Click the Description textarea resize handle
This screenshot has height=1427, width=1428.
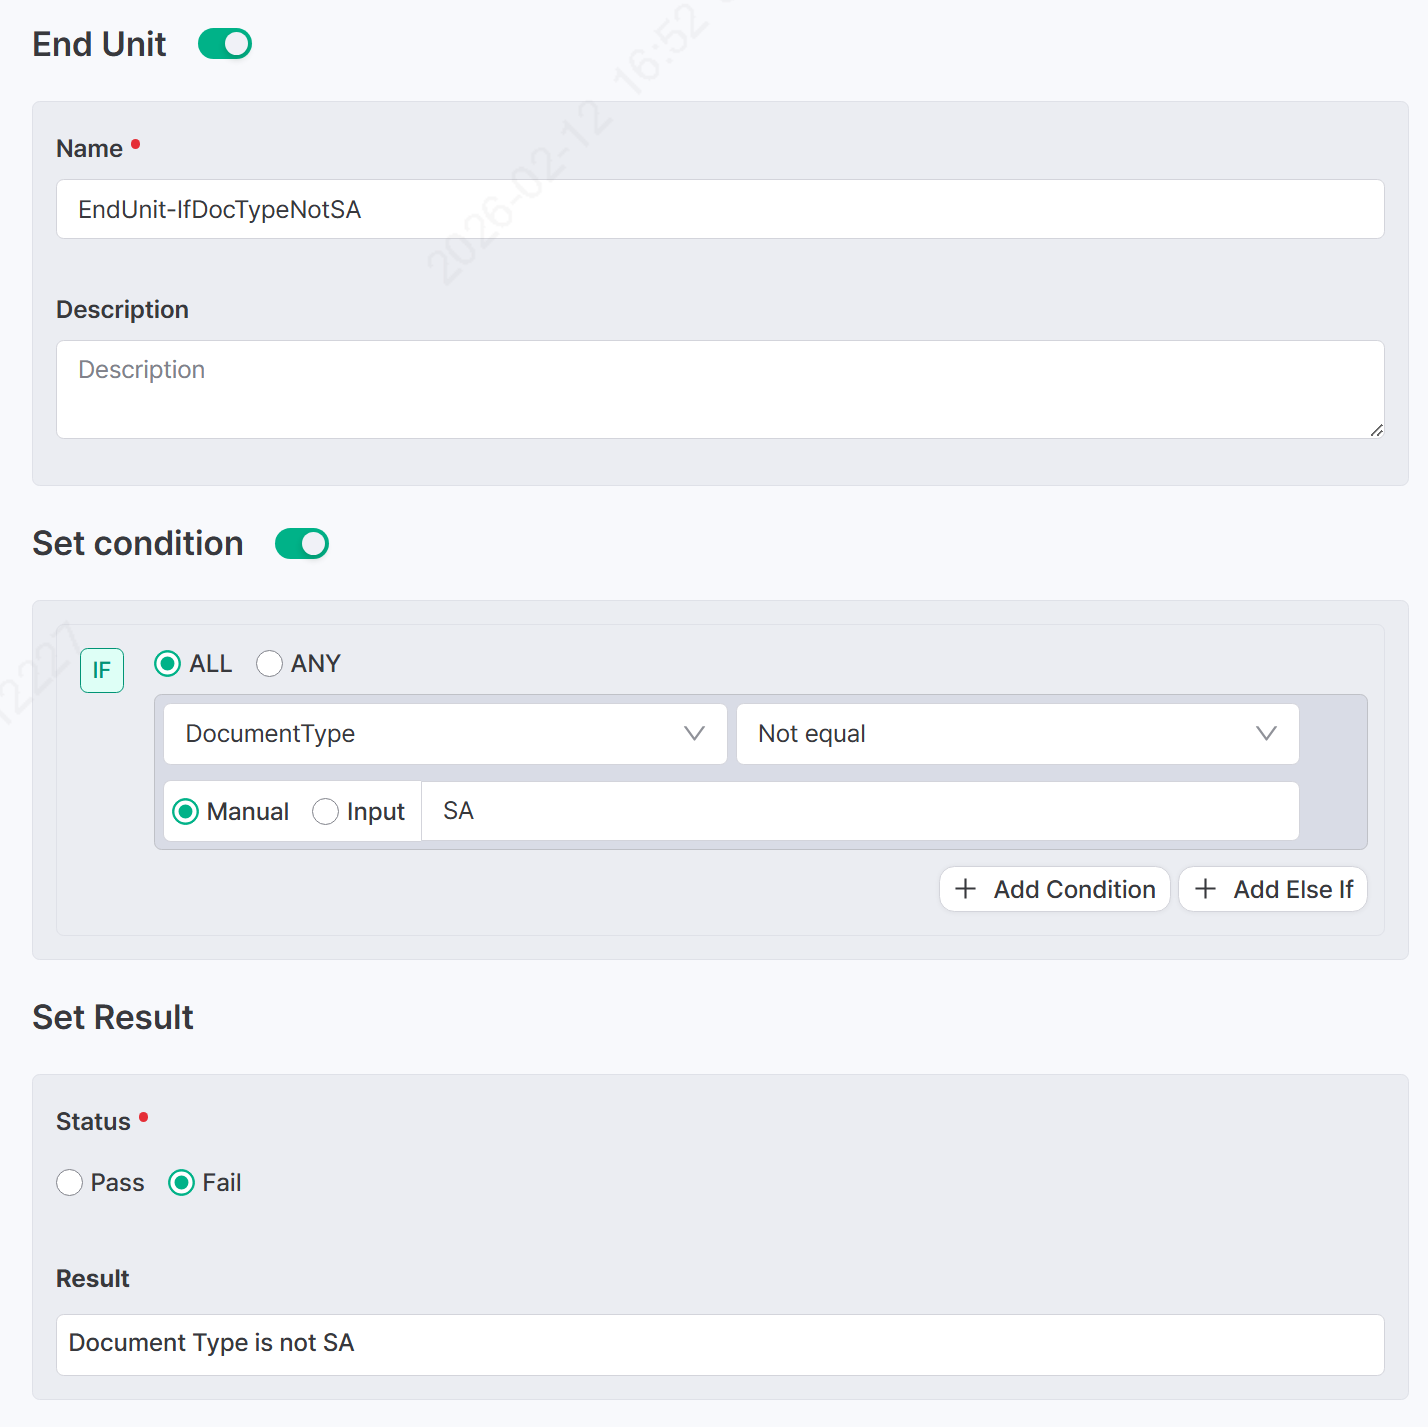tap(1376, 430)
